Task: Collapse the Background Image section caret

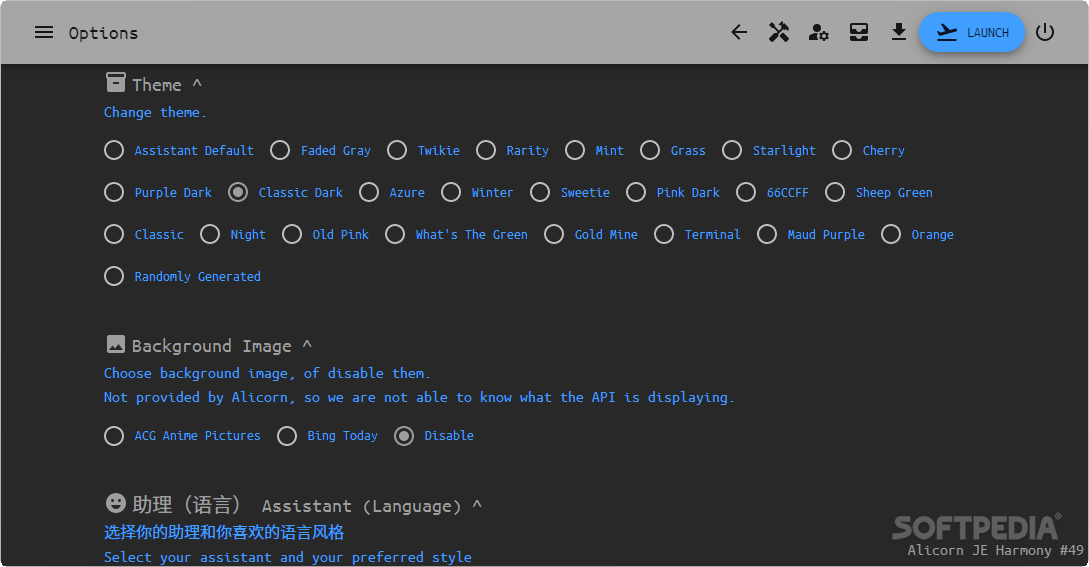Action: 307,345
